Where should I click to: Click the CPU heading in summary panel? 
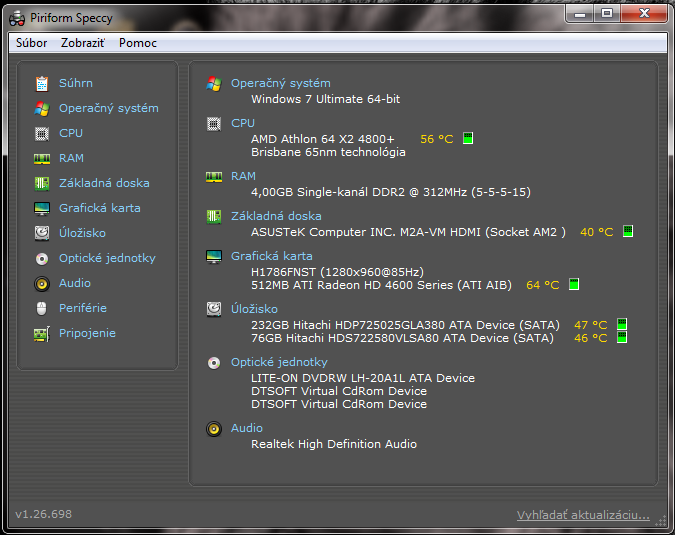click(243, 123)
